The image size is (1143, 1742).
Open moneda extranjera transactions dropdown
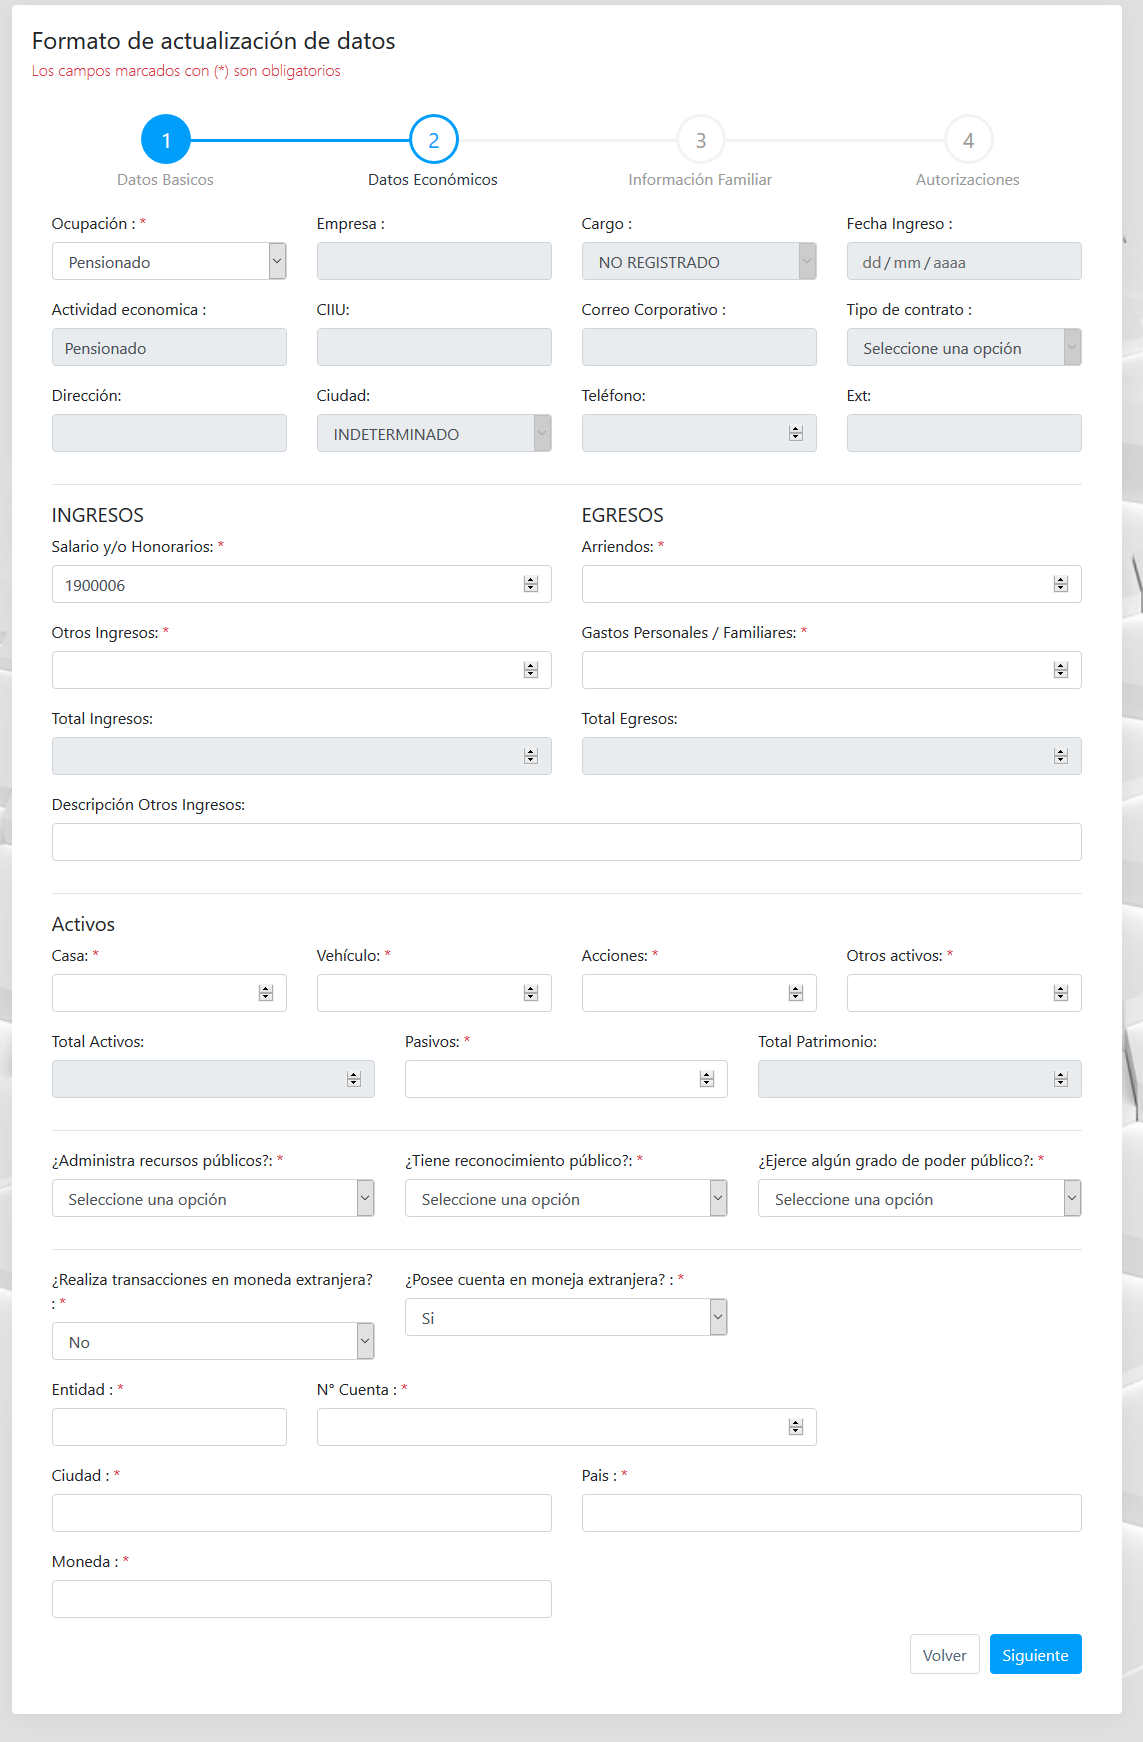point(212,1342)
